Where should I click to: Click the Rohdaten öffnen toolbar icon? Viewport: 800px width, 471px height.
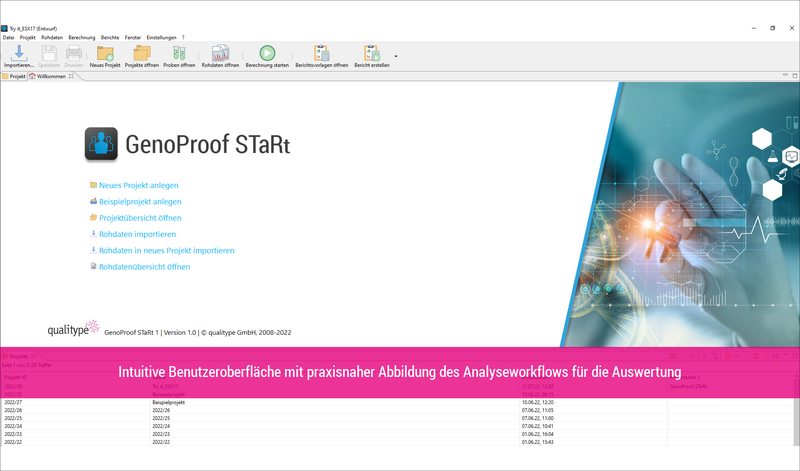[220, 54]
